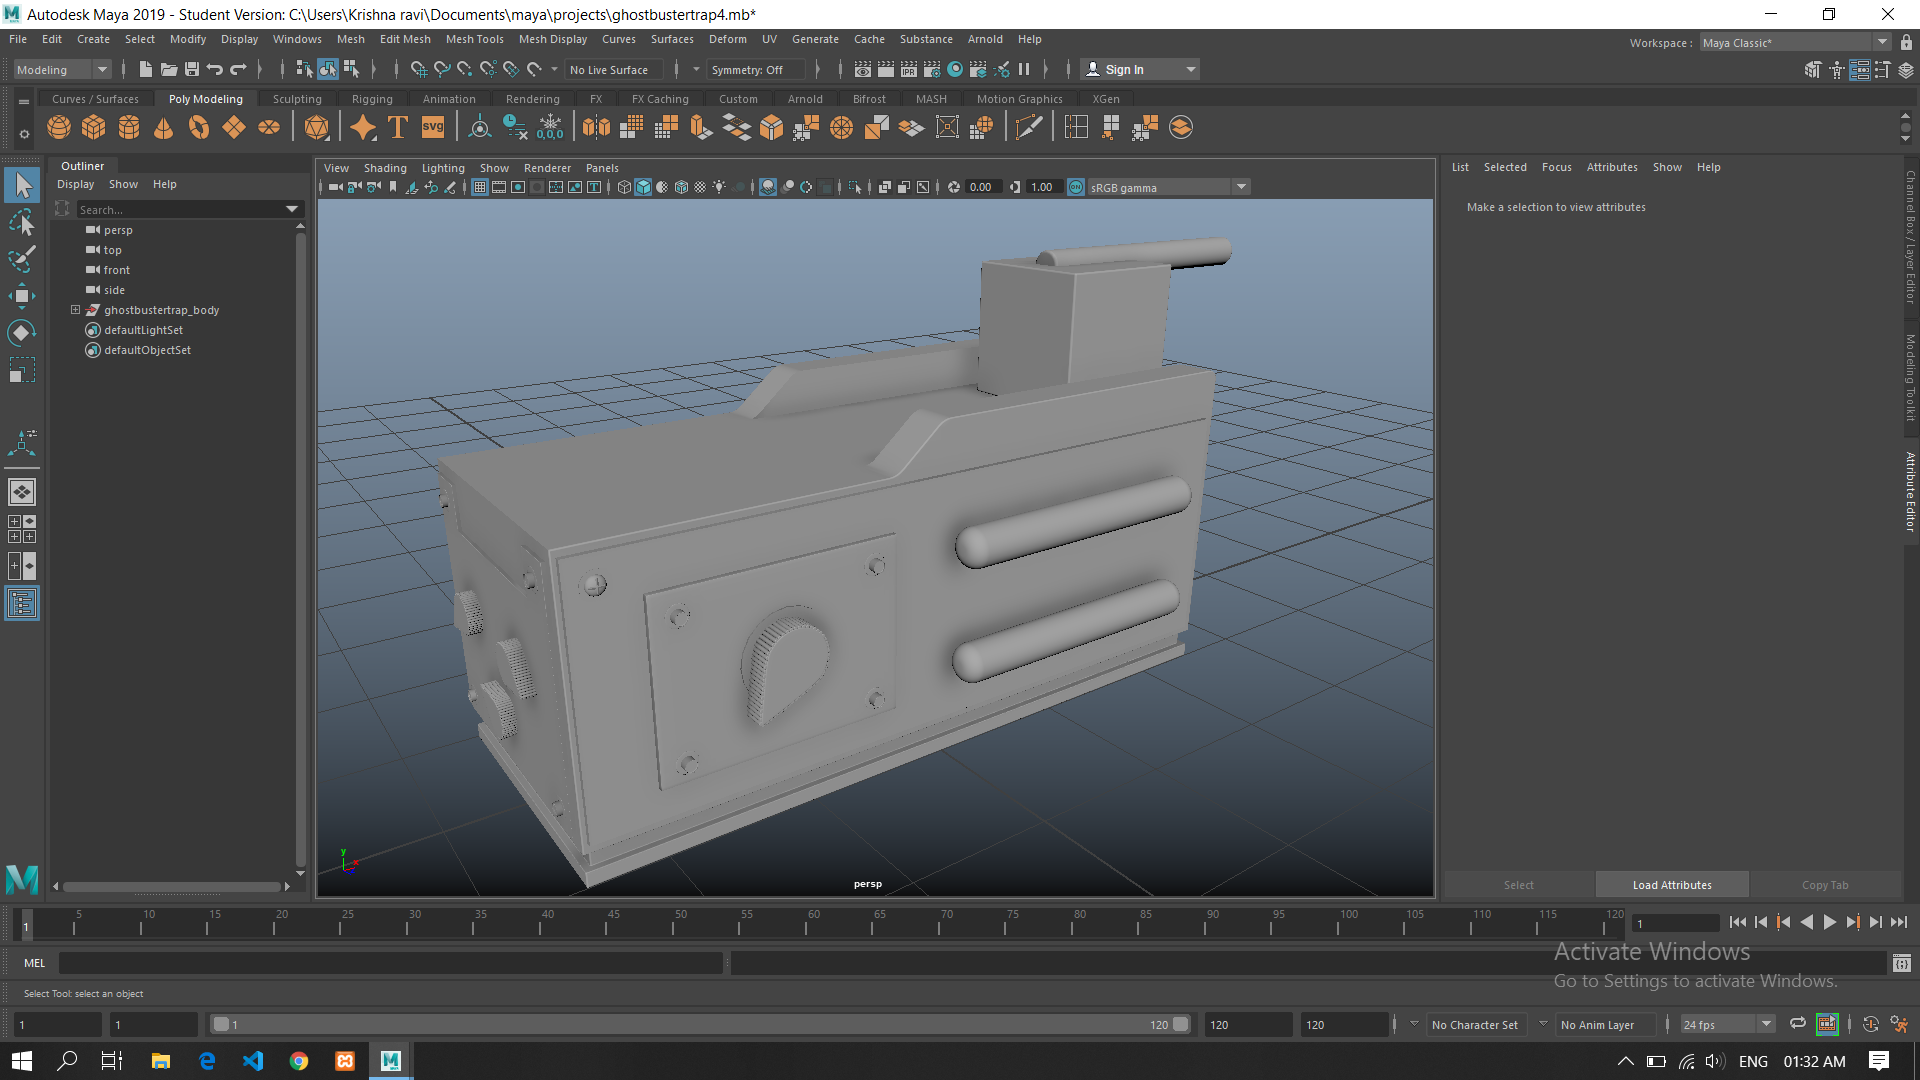Create a polygon disc from the shelf

269,128
